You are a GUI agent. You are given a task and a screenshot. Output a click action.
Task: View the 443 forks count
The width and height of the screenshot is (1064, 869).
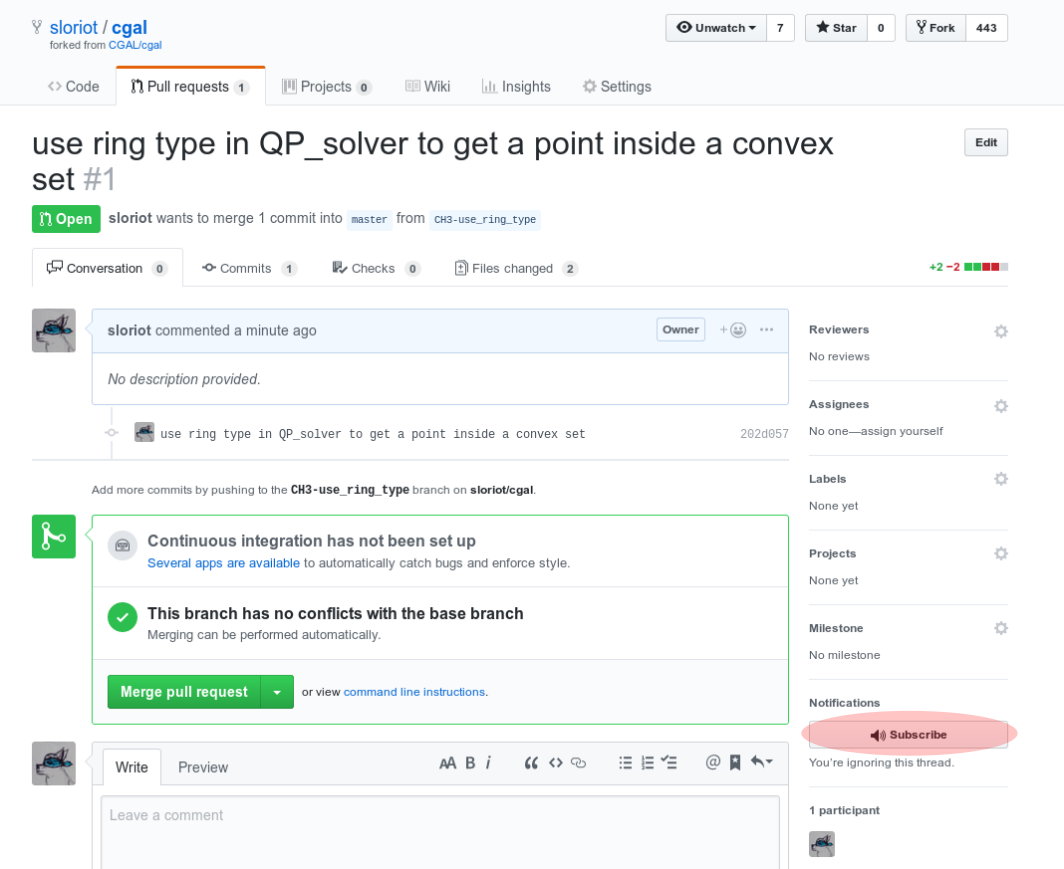click(986, 28)
